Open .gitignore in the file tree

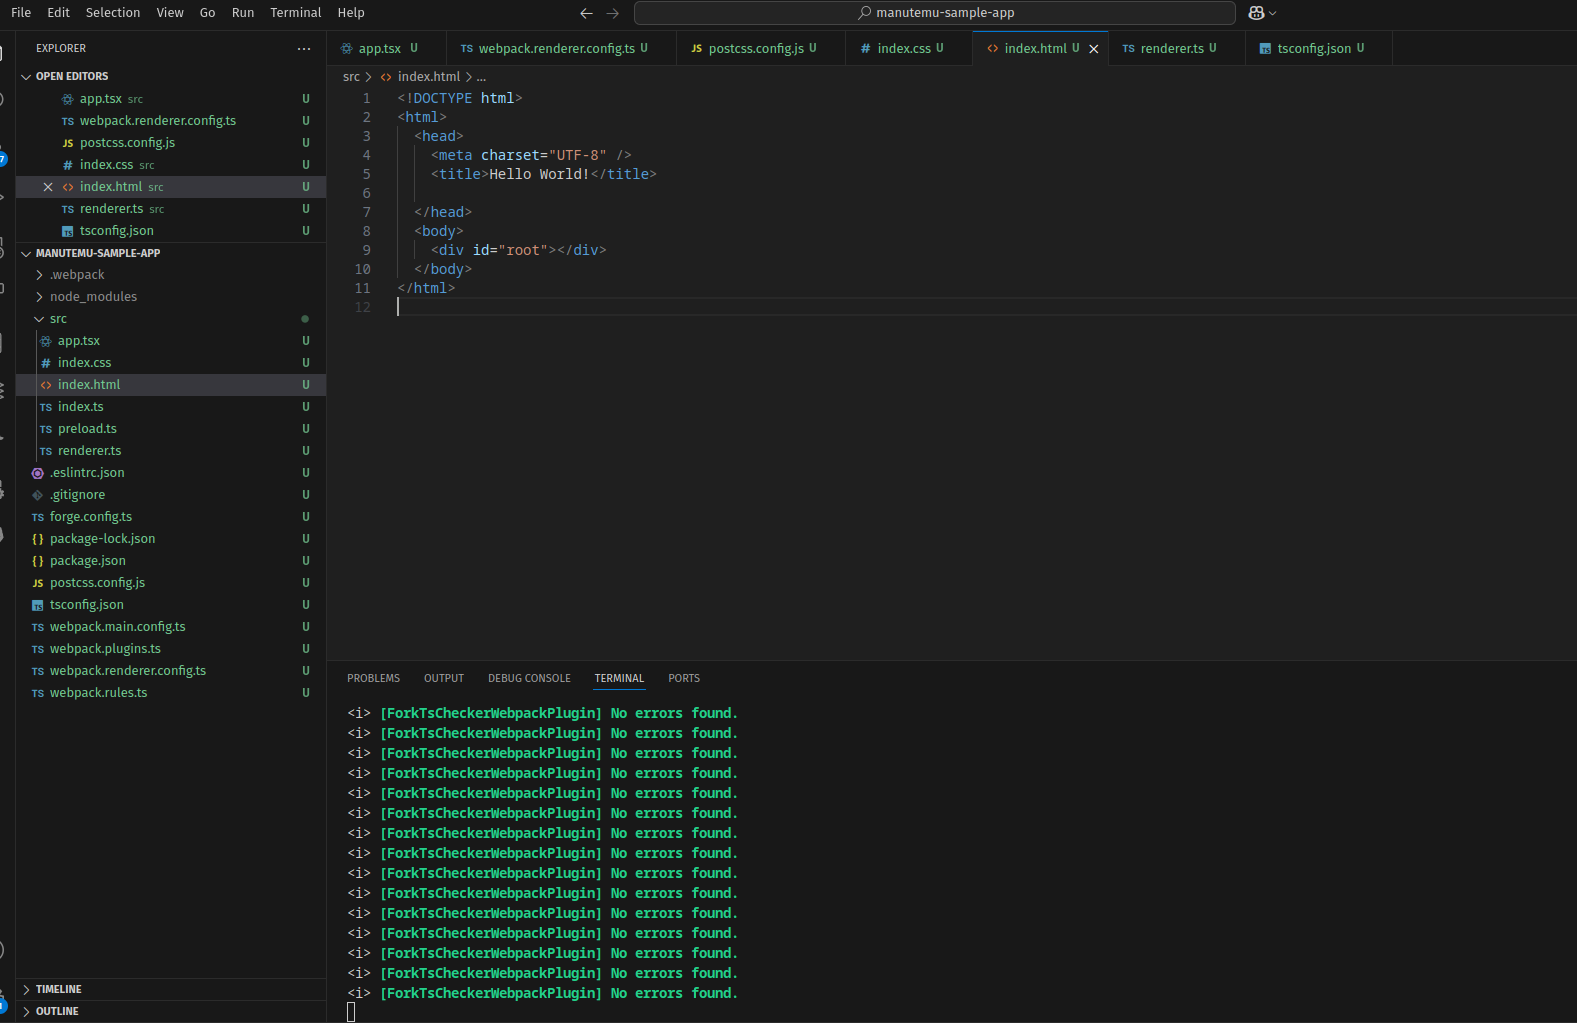pyautogui.click(x=170, y=495)
